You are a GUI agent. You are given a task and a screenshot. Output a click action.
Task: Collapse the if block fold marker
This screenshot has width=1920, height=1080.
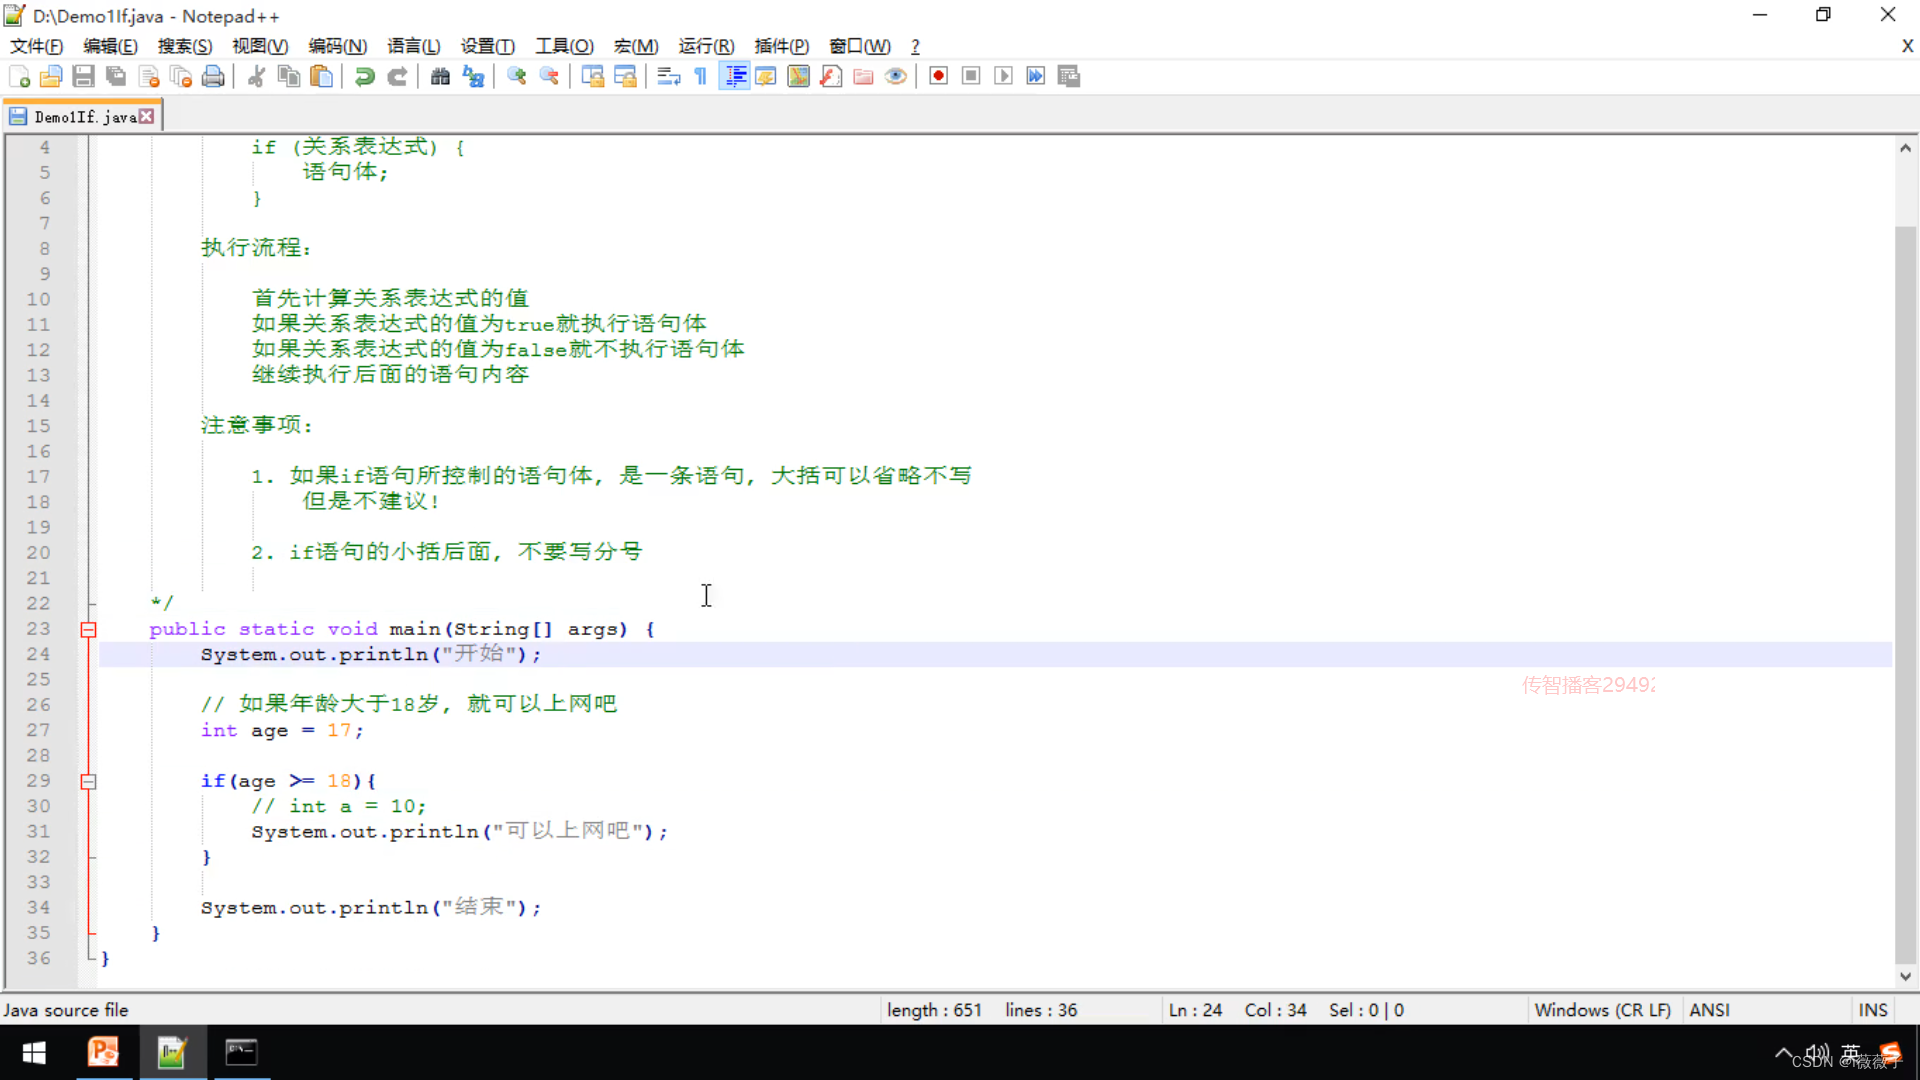pyautogui.click(x=88, y=781)
